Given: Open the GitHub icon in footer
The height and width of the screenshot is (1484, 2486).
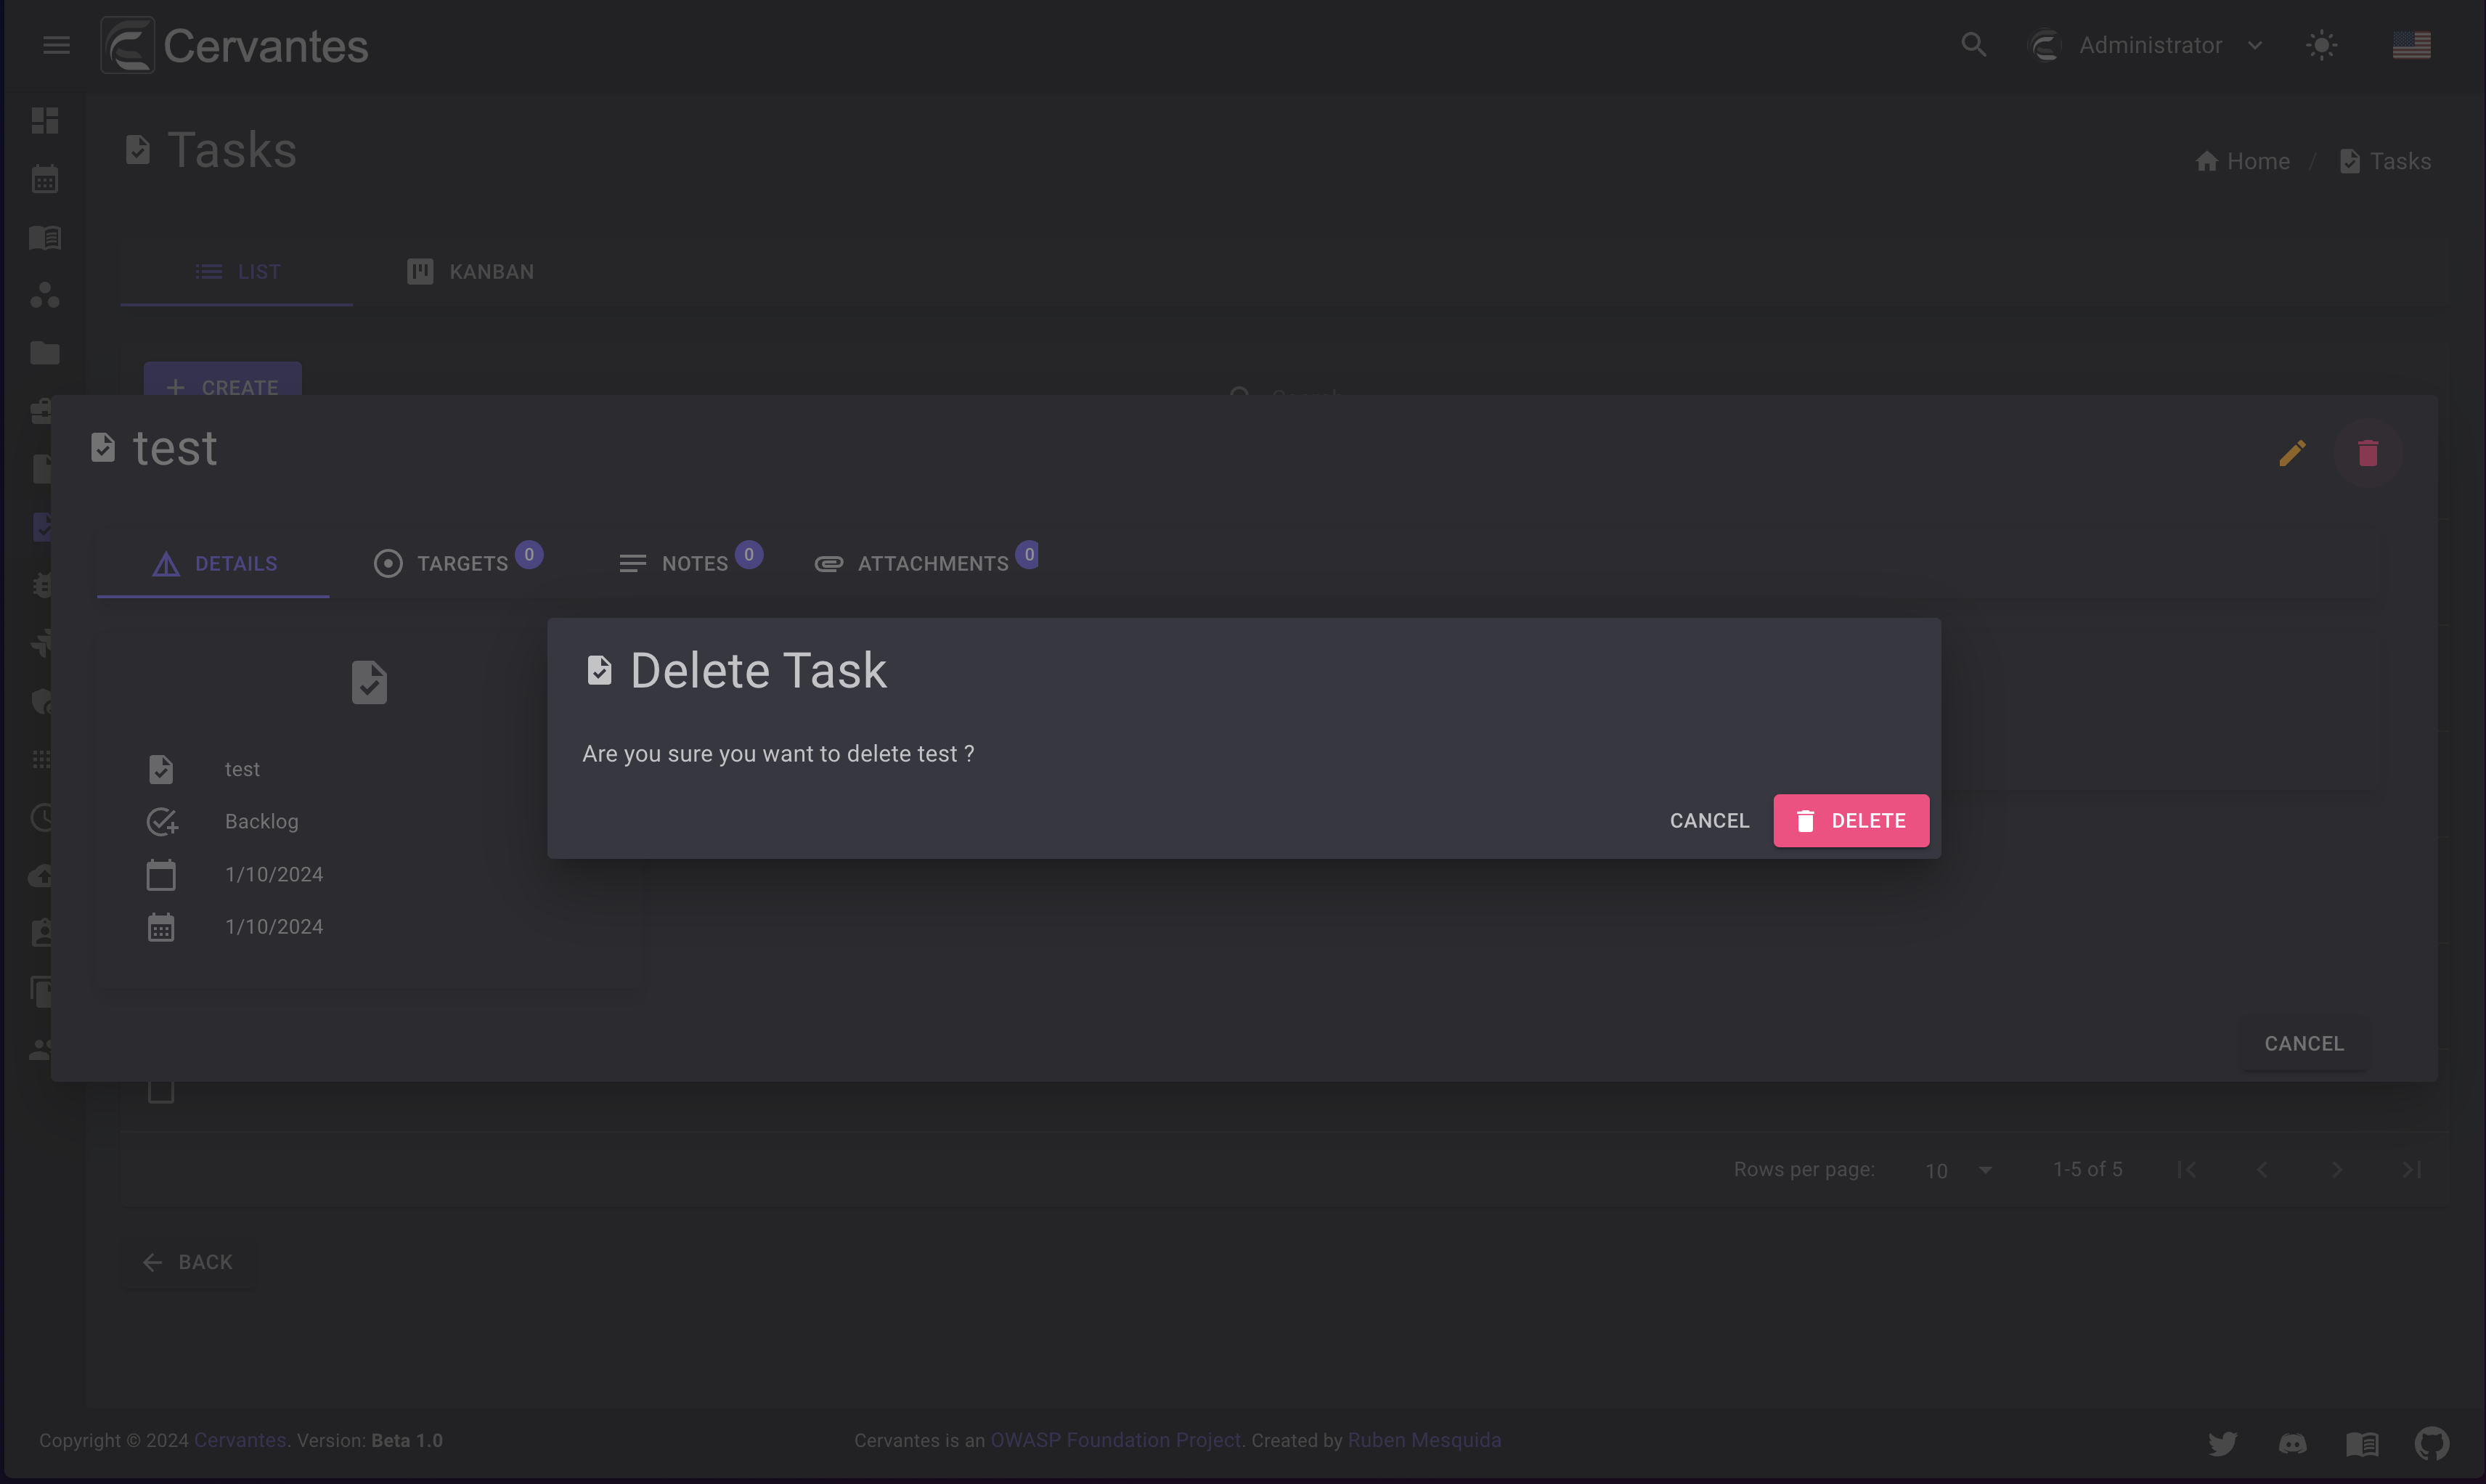Looking at the screenshot, I should click(x=2431, y=1443).
